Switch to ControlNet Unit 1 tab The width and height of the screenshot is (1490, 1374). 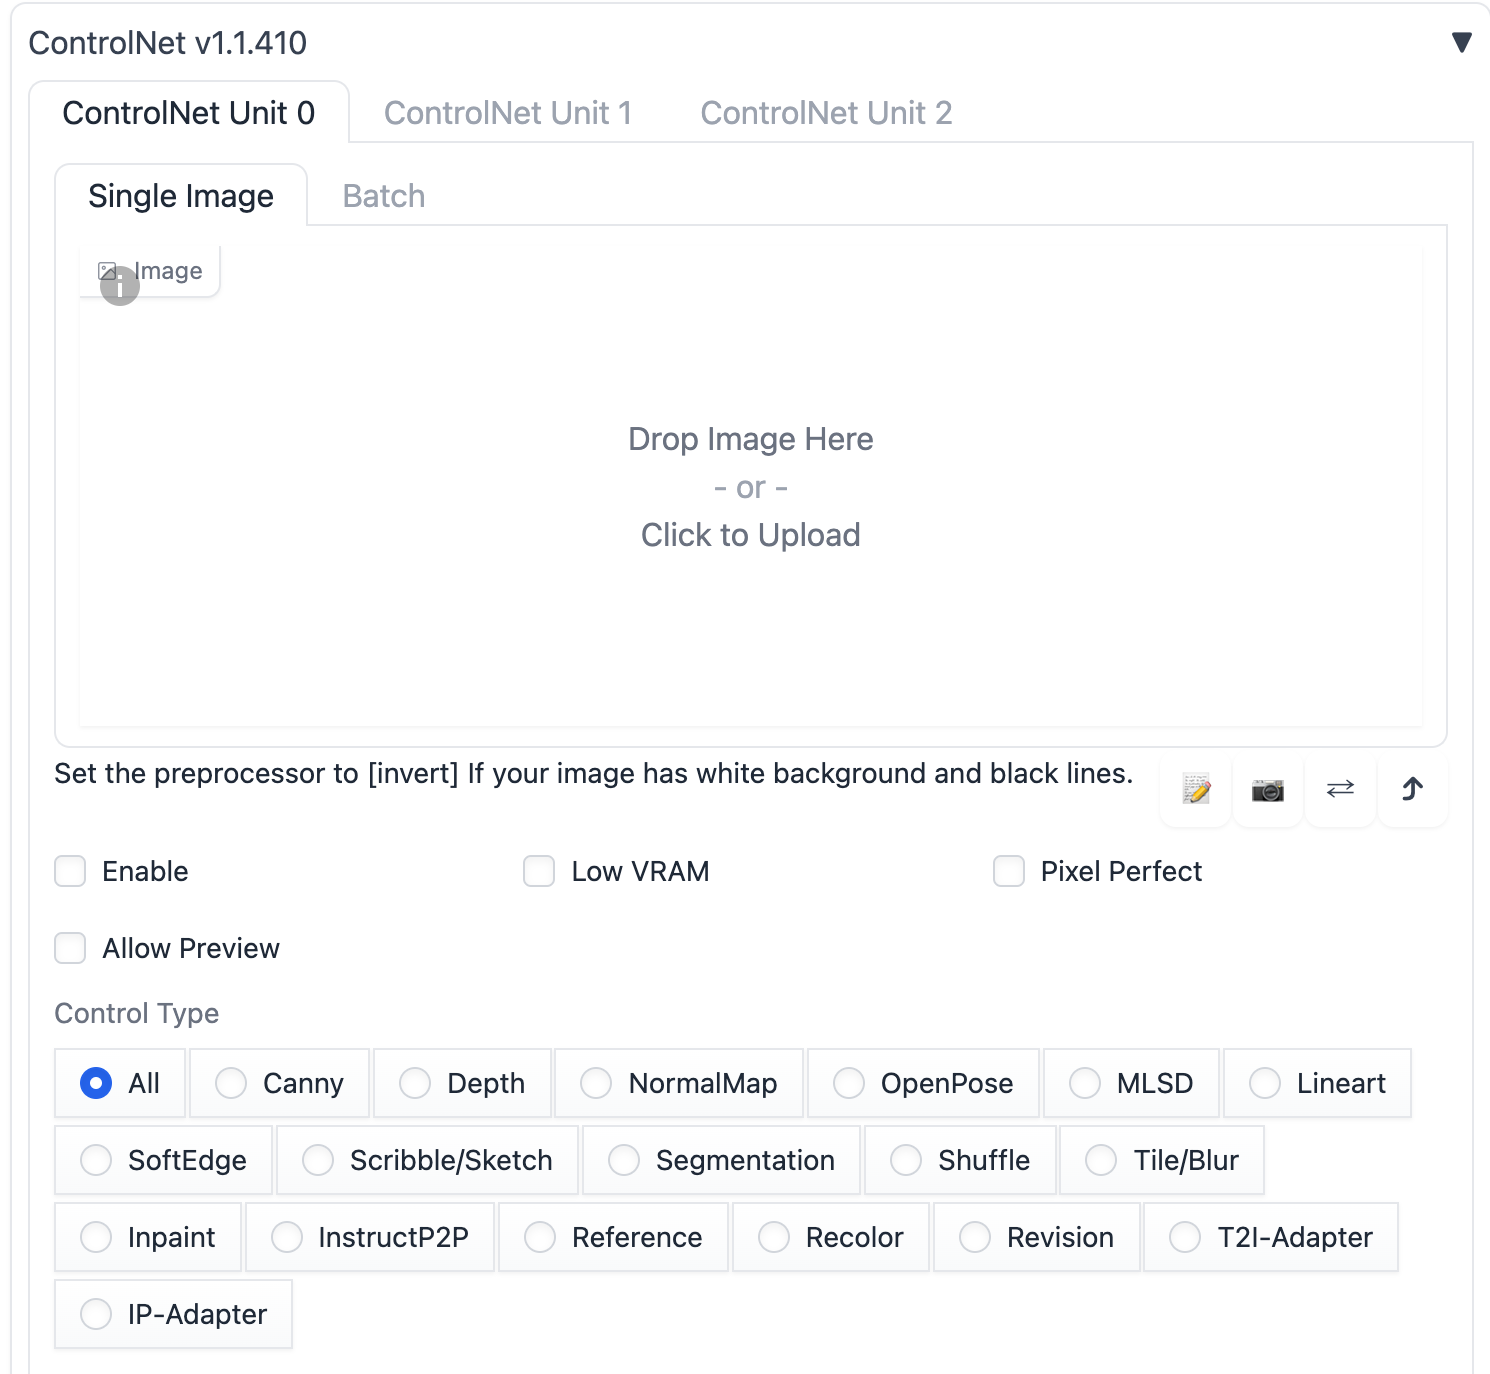(x=507, y=113)
